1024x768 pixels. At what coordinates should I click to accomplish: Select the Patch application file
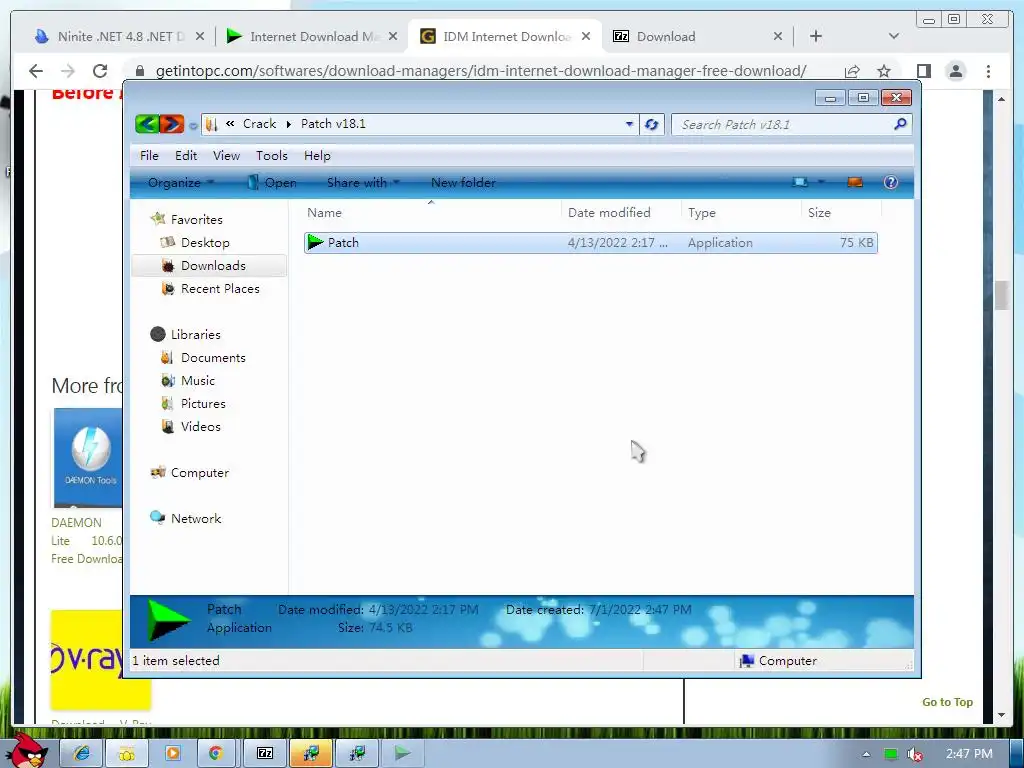click(590, 243)
